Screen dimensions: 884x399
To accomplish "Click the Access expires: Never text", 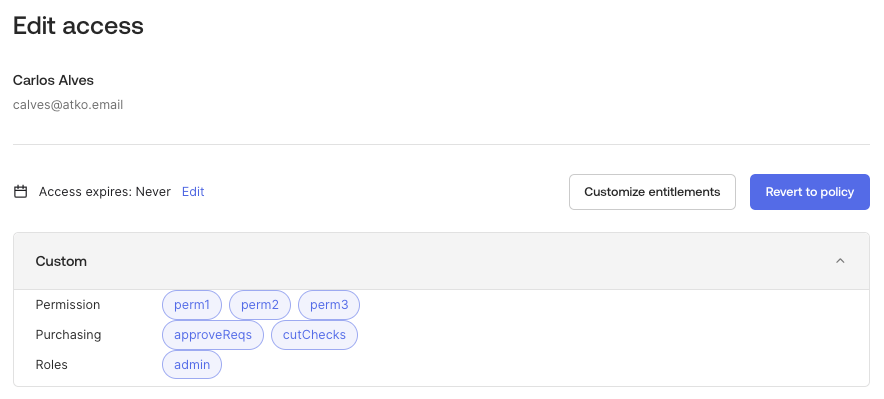I will pos(104,192).
